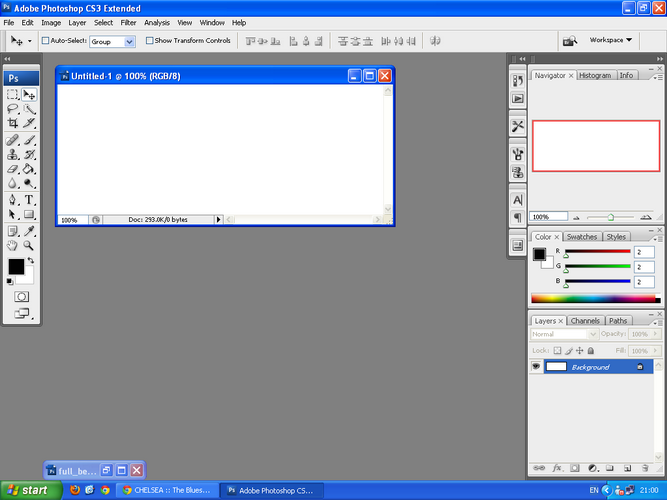Viewport: 667px width, 500px height.
Task: Collapse the toolbox panel arrows
Action: pyautogui.click(x=7, y=59)
